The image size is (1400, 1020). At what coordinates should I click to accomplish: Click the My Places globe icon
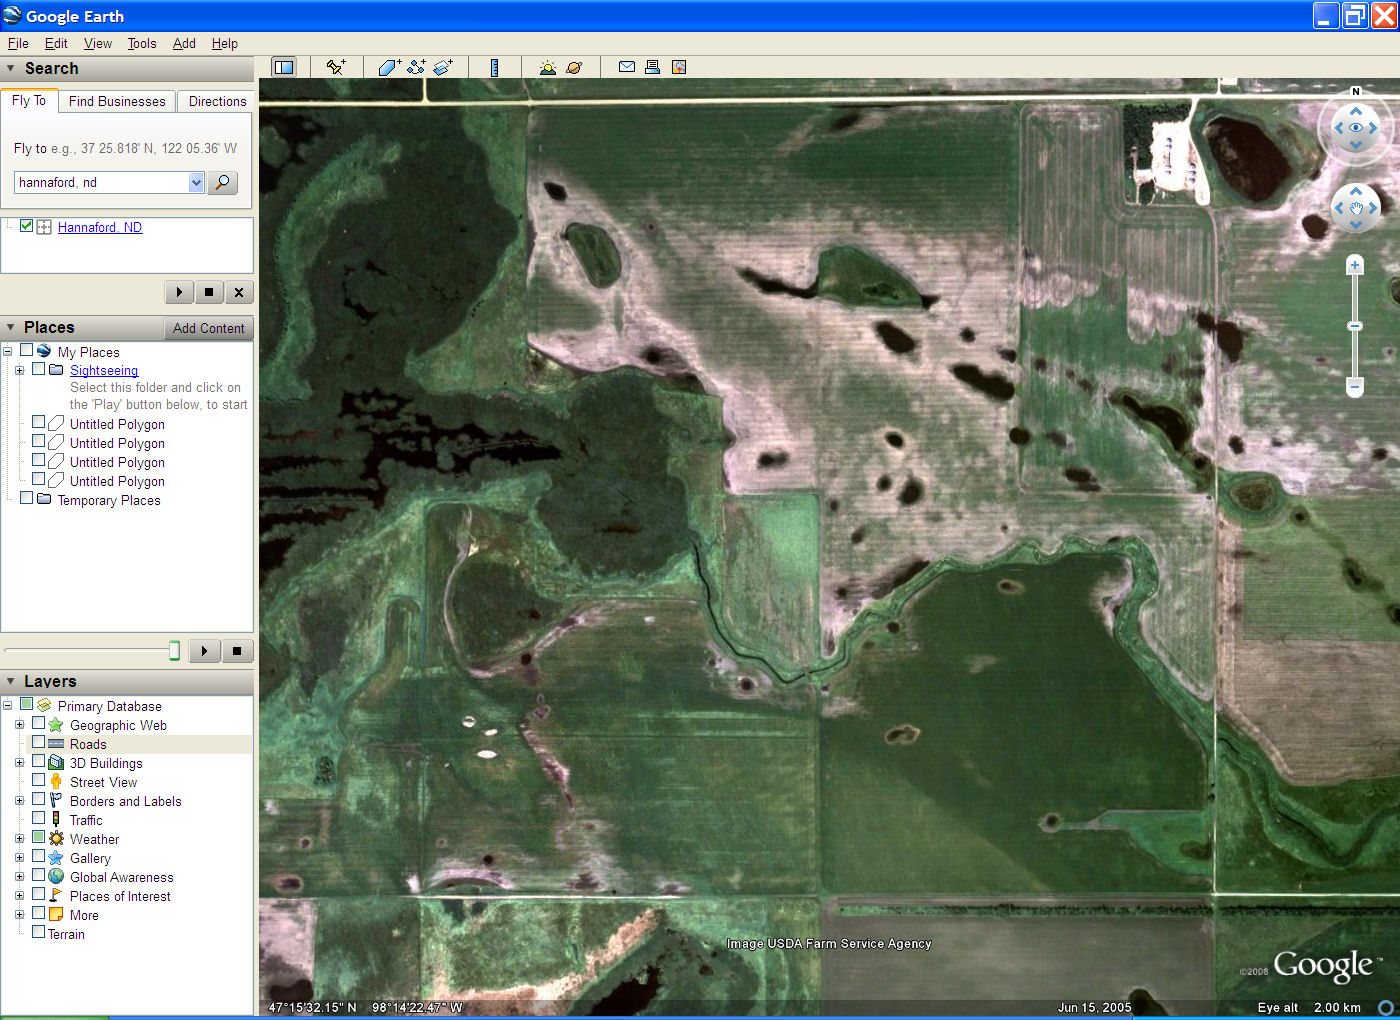point(44,352)
